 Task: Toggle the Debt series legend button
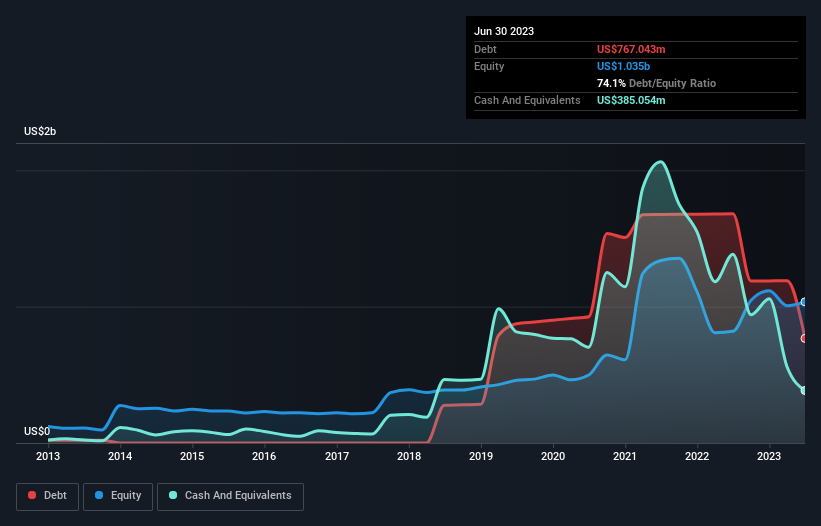[48, 496]
